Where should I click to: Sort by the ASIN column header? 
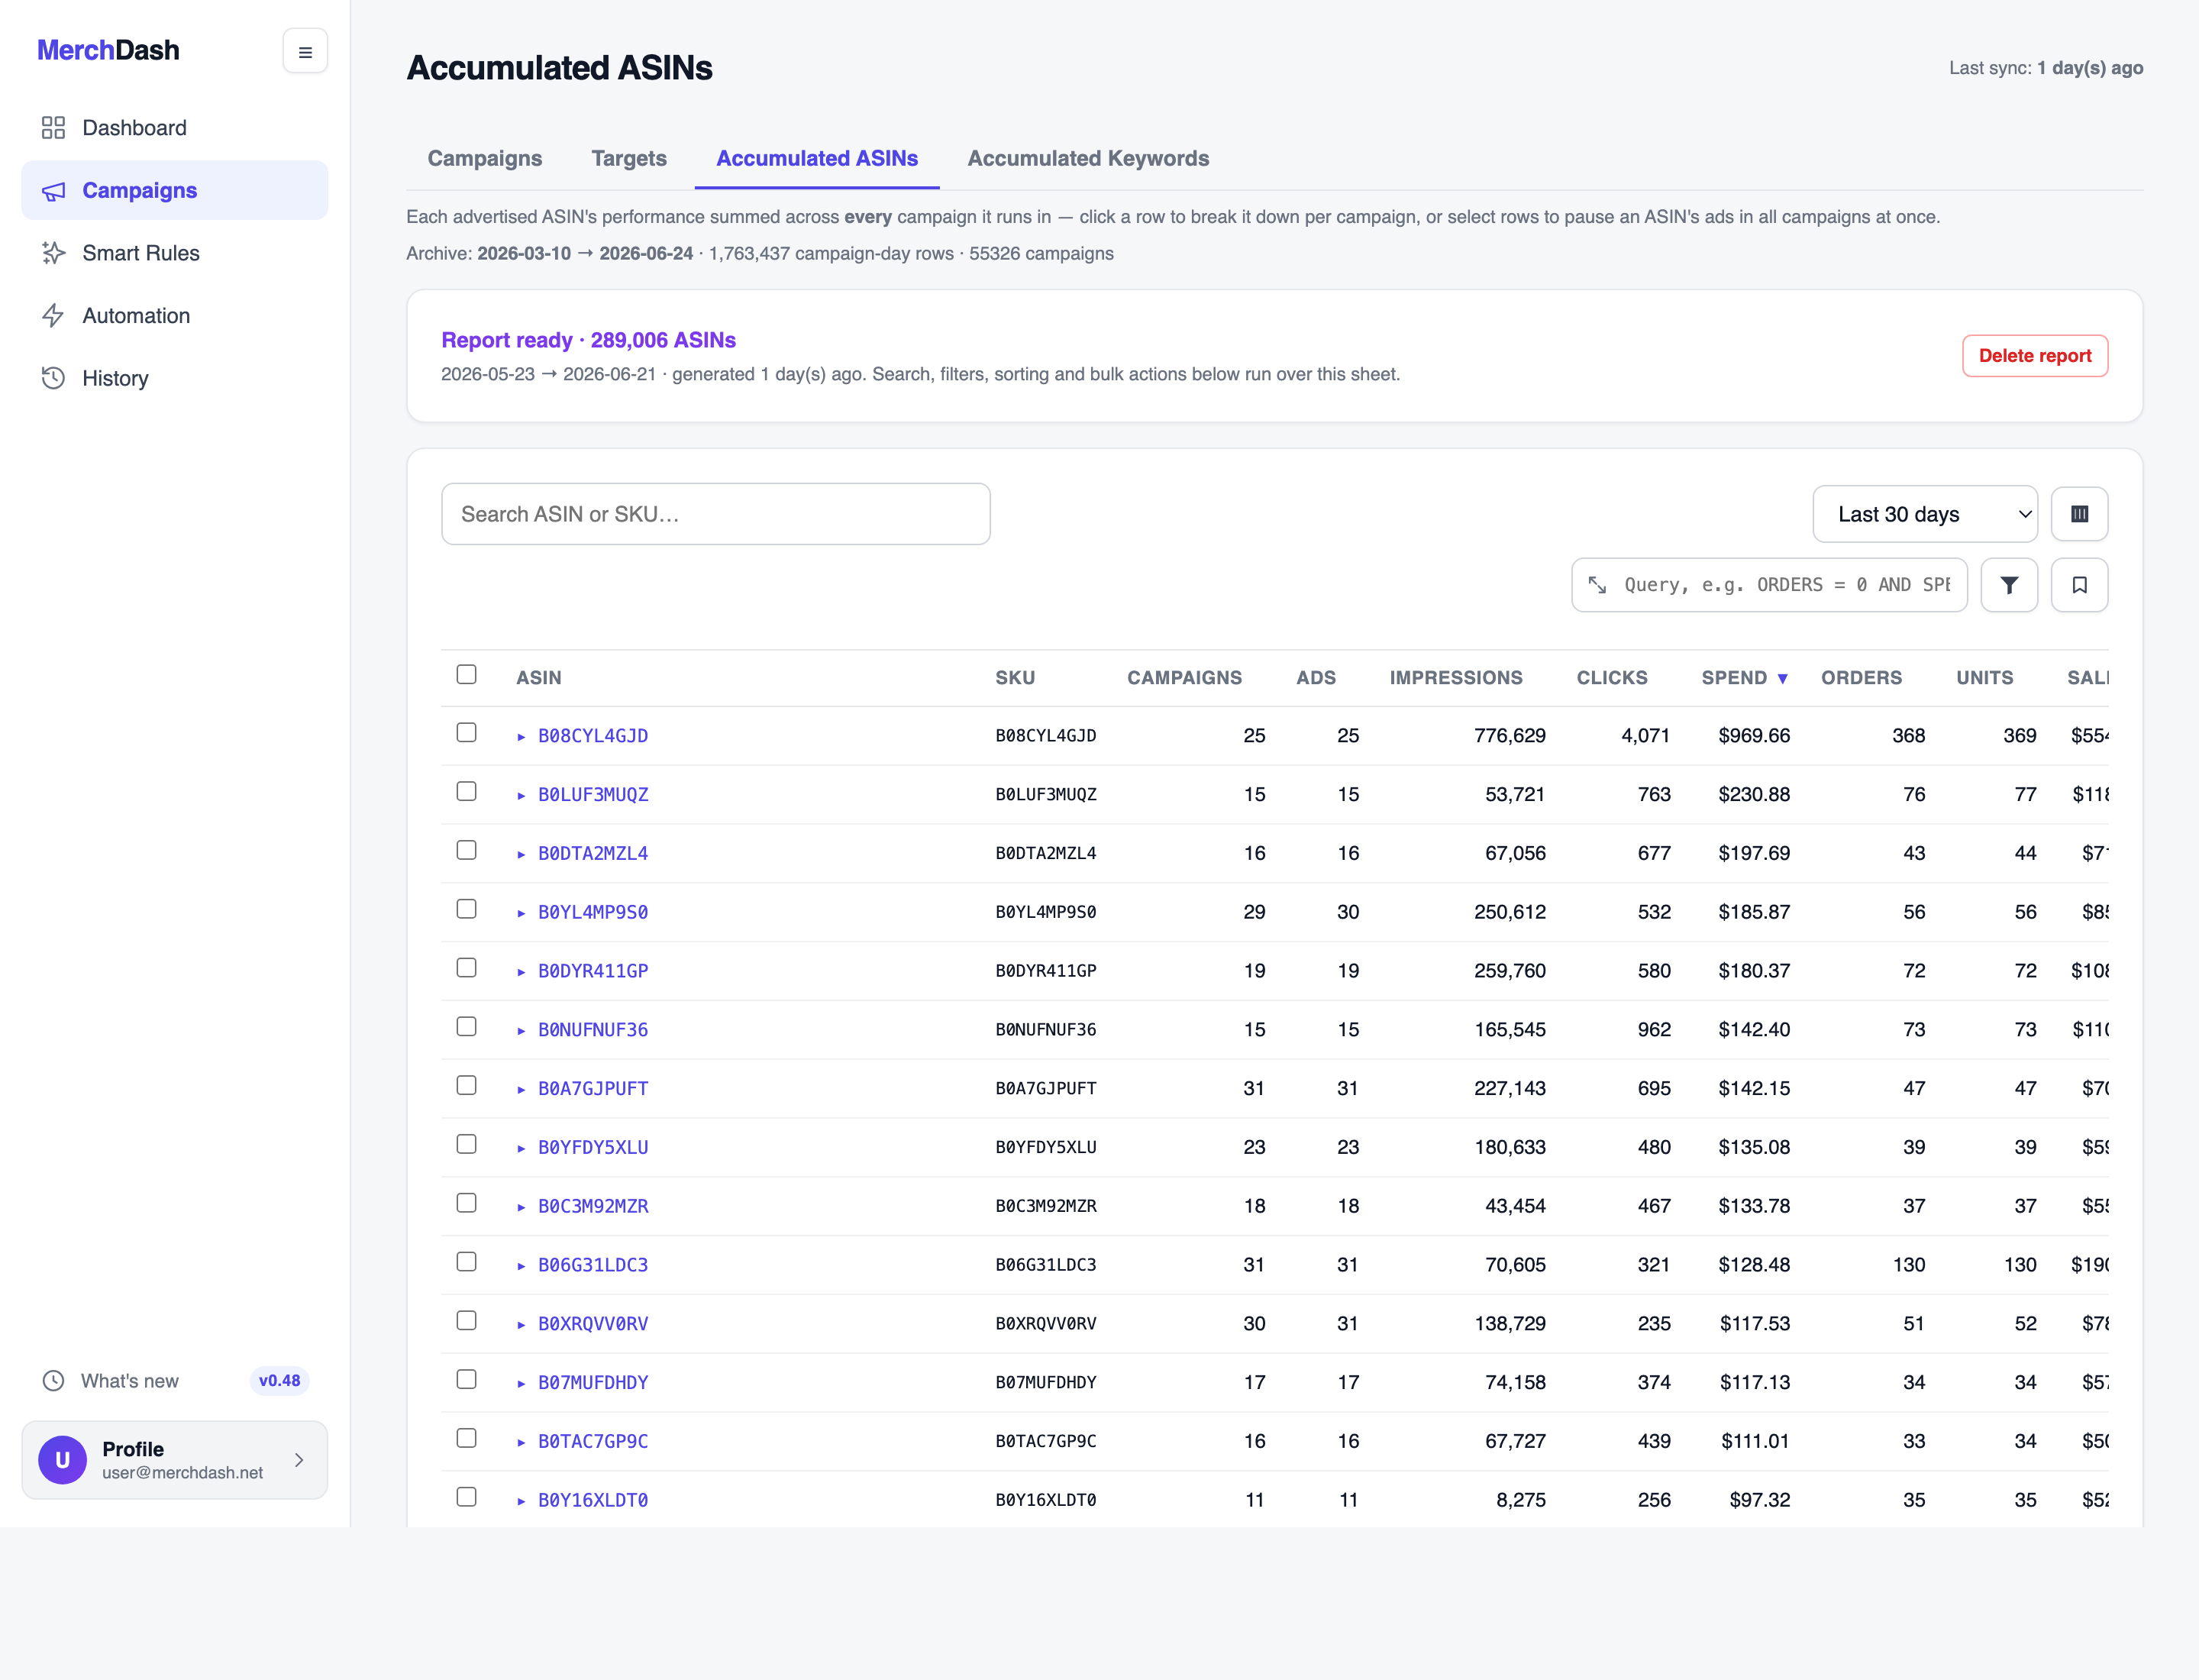538,678
